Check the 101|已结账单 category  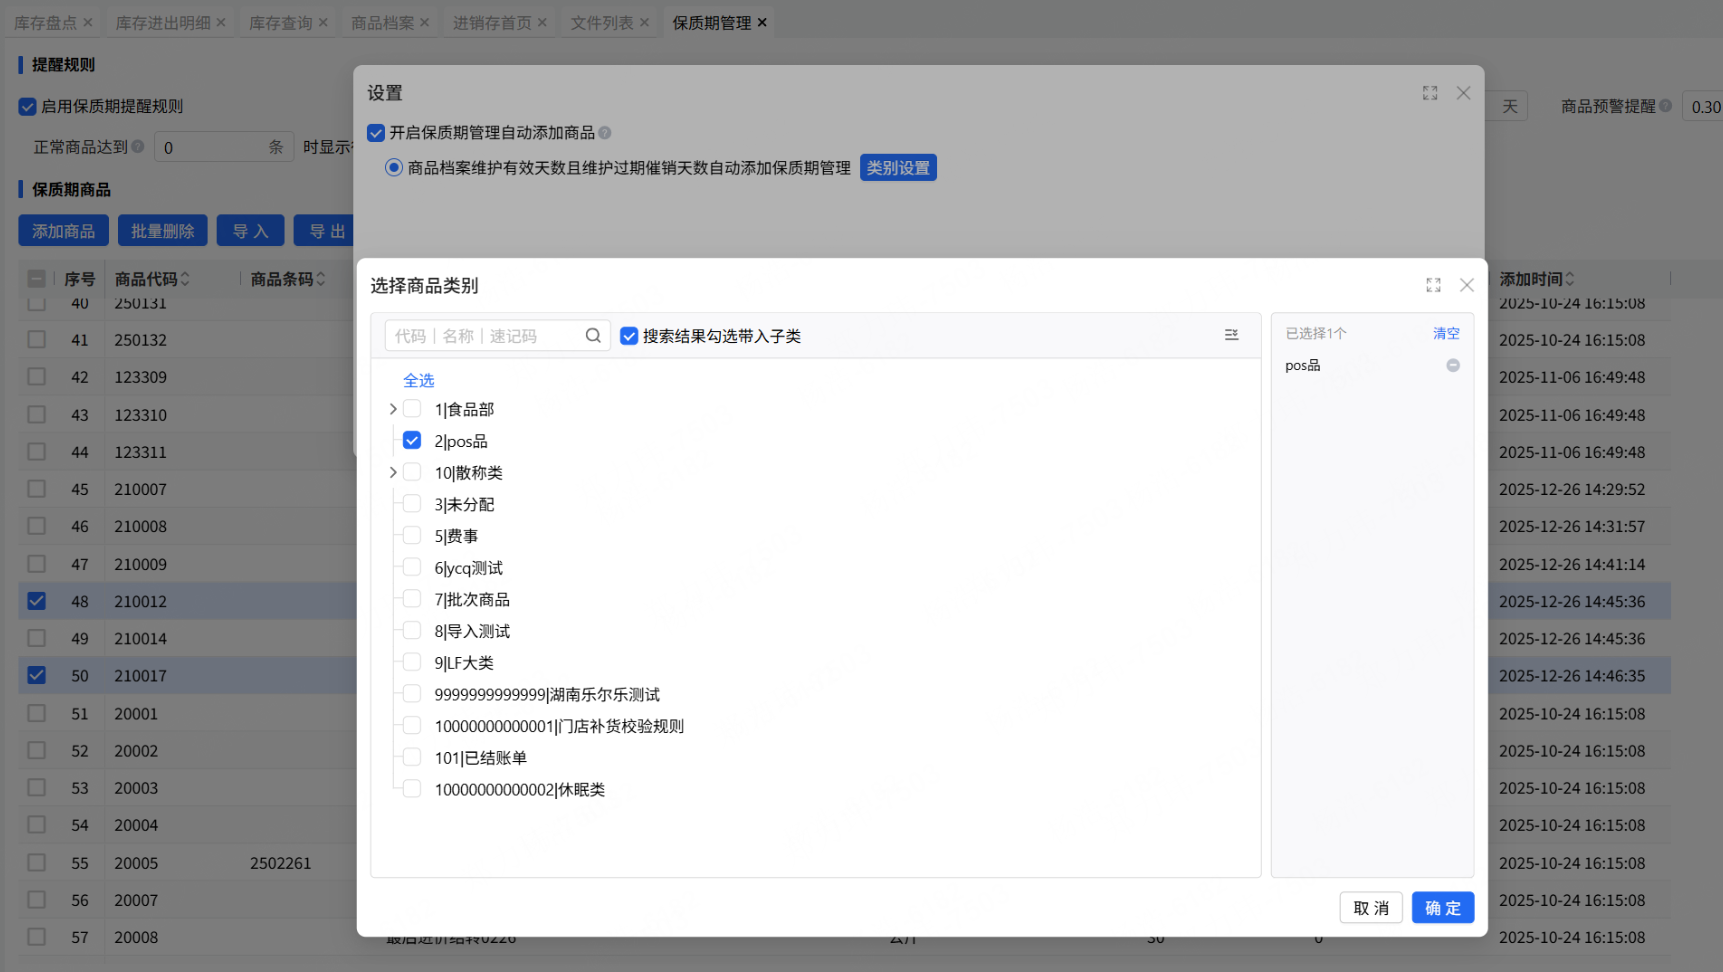(412, 757)
